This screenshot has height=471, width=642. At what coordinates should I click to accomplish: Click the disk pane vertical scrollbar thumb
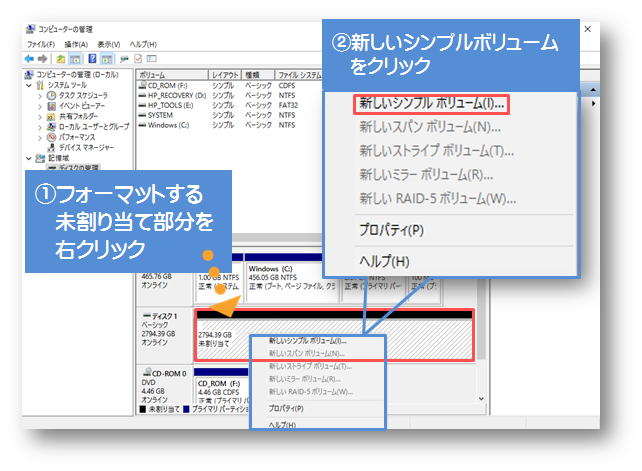[482, 319]
